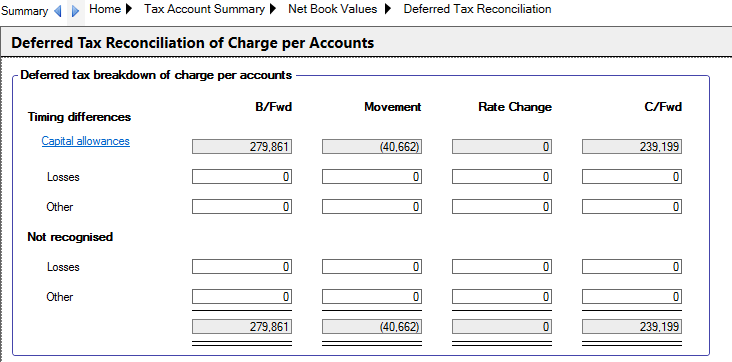Expand the arrow after Net Book Values
The height and width of the screenshot is (362, 732).
click(388, 9)
